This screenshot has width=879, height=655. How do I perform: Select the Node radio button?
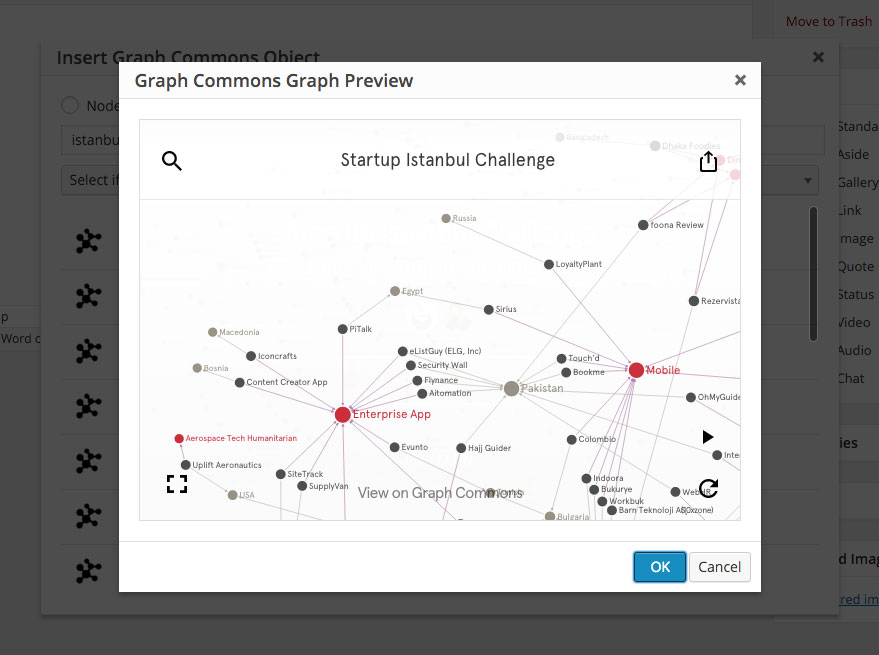point(70,106)
